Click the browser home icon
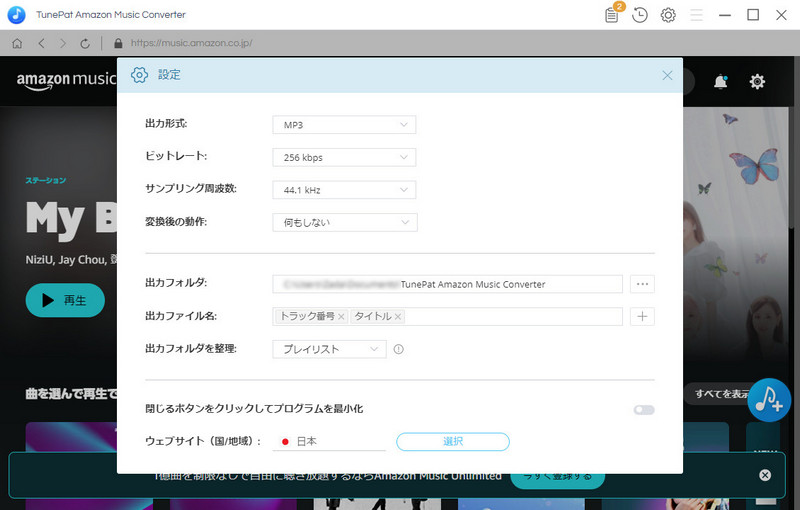This screenshot has width=800, height=510. click(17, 44)
